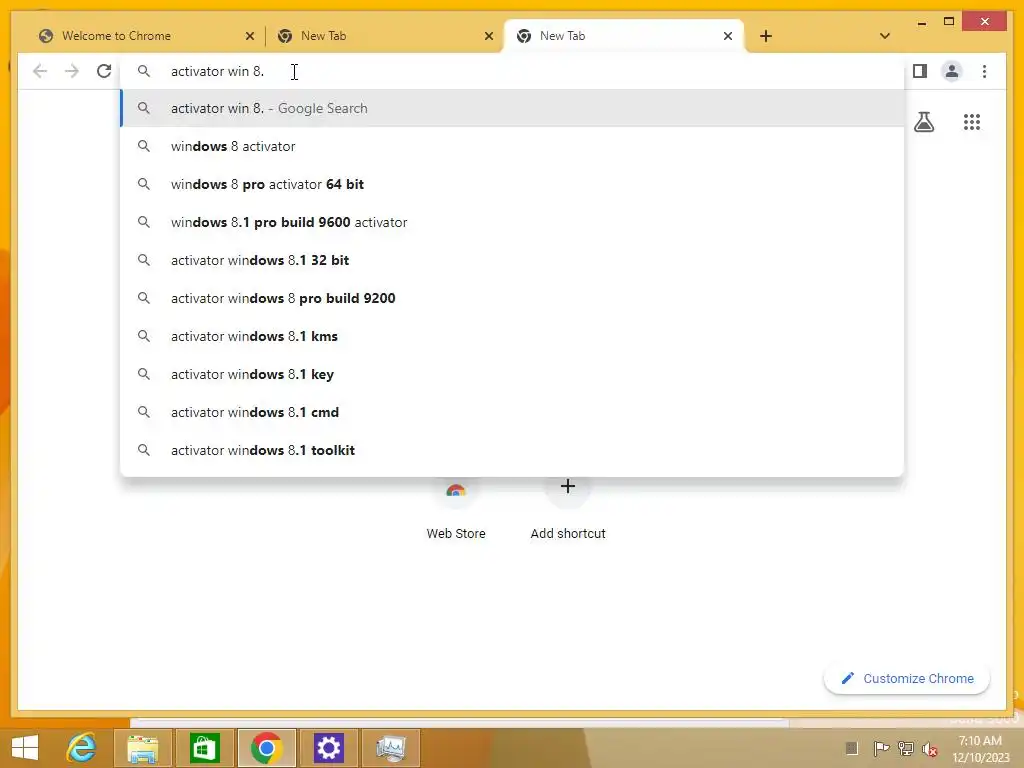The width and height of the screenshot is (1024, 768).
Task: Click network tray icon
Action: point(906,748)
